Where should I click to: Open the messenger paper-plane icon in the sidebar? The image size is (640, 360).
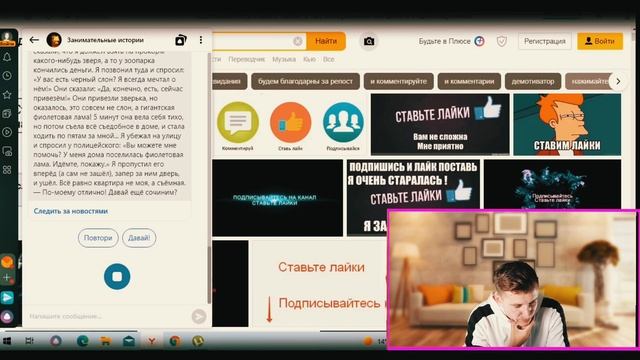coord(7,298)
